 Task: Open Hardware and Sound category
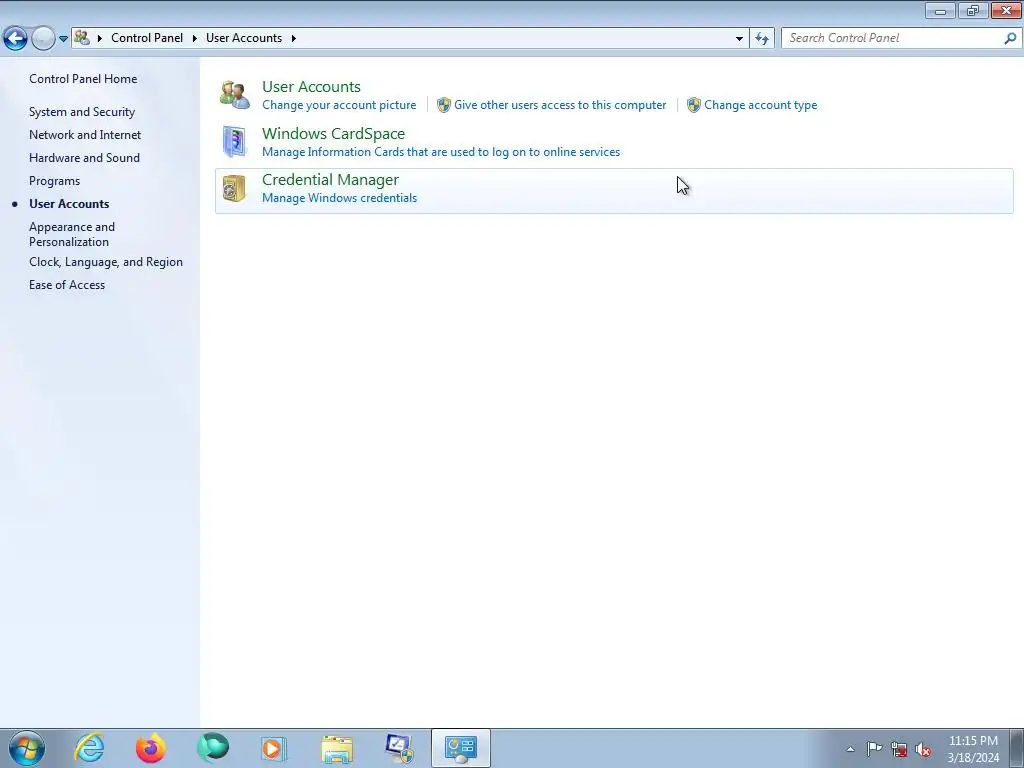[84, 158]
